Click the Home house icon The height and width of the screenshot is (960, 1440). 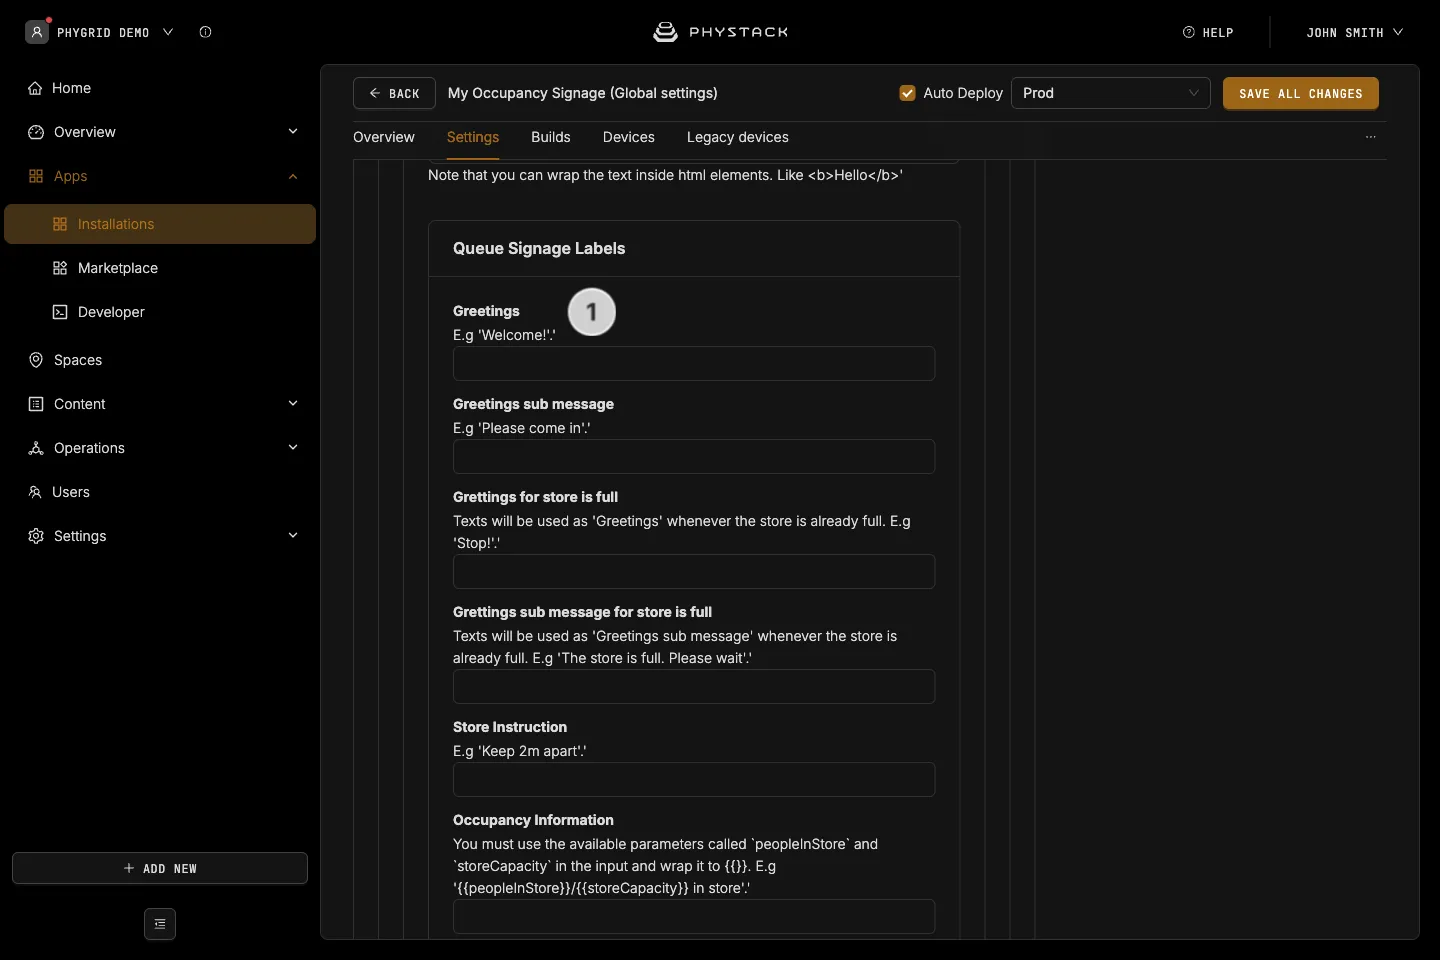(35, 88)
